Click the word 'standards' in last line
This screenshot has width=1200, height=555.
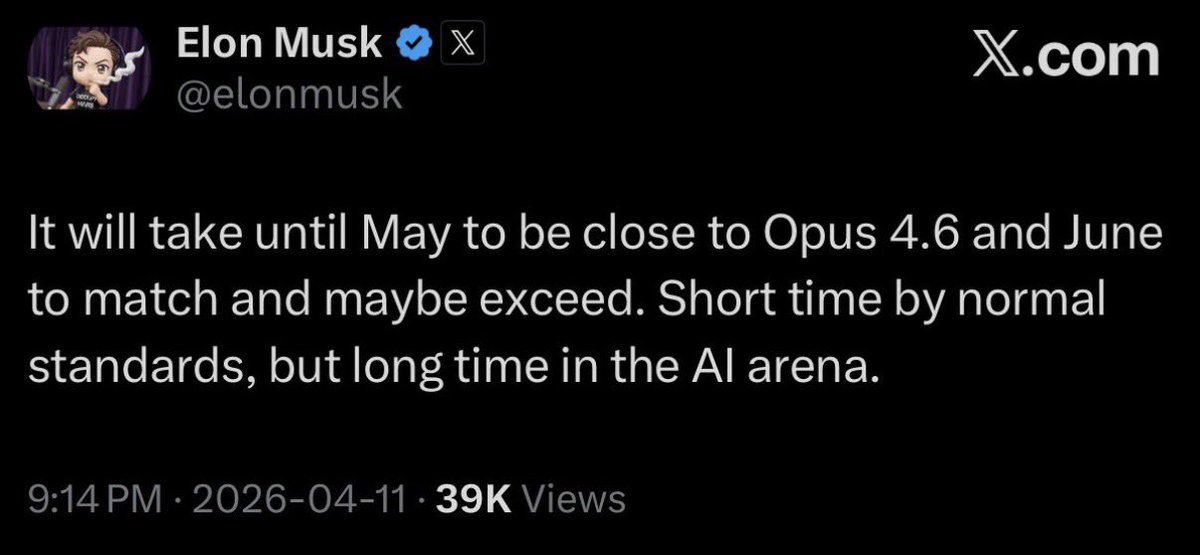[129, 370]
